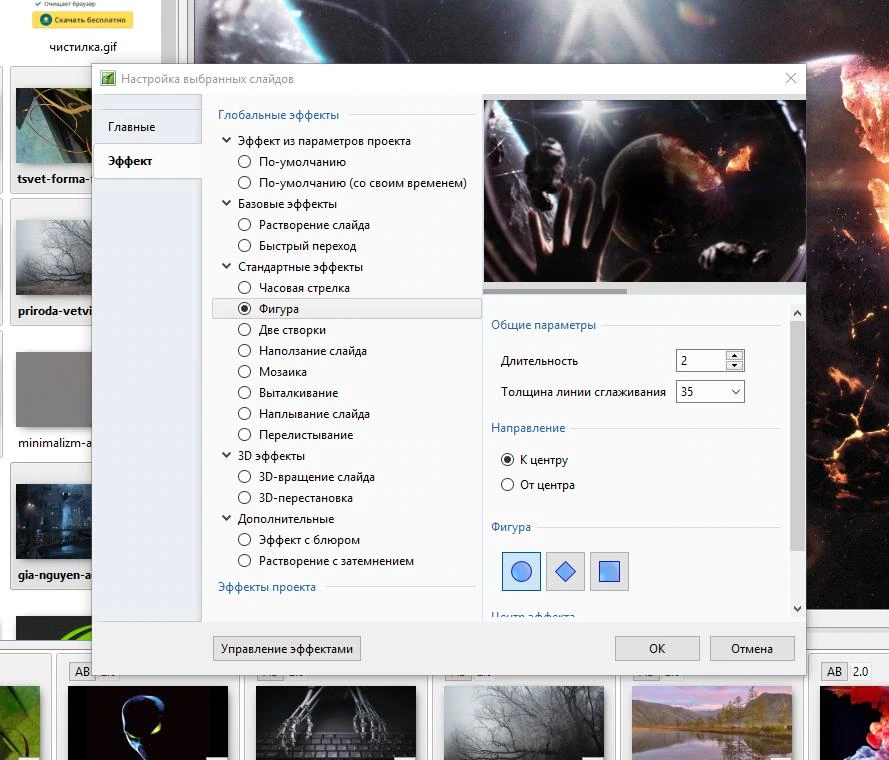Choose Перелистывание effect
889x760 pixels.
pos(244,434)
